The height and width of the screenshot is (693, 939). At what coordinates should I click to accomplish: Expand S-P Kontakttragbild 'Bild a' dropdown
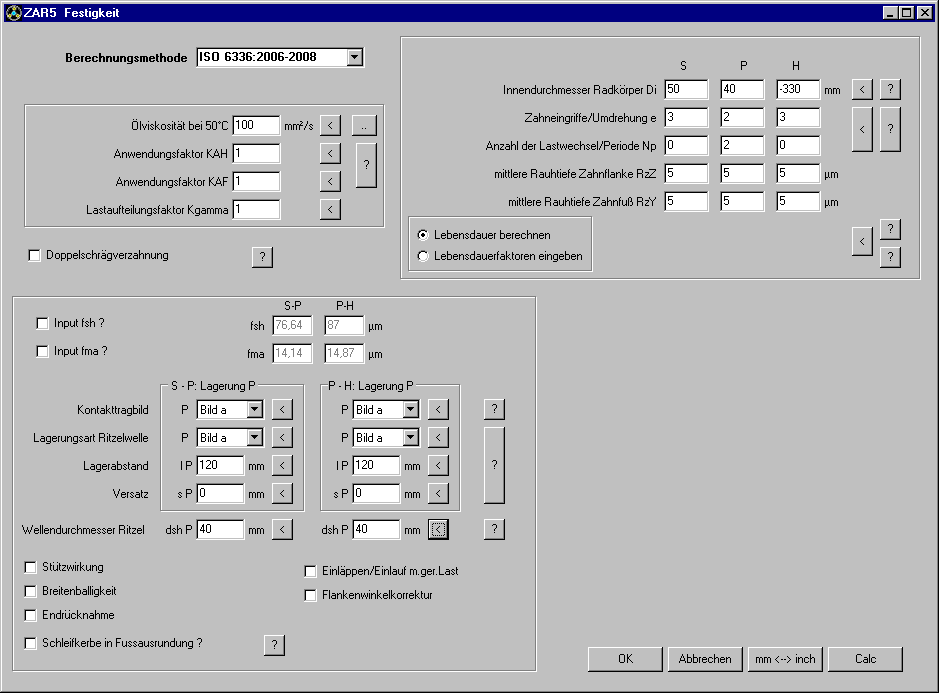(254, 410)
